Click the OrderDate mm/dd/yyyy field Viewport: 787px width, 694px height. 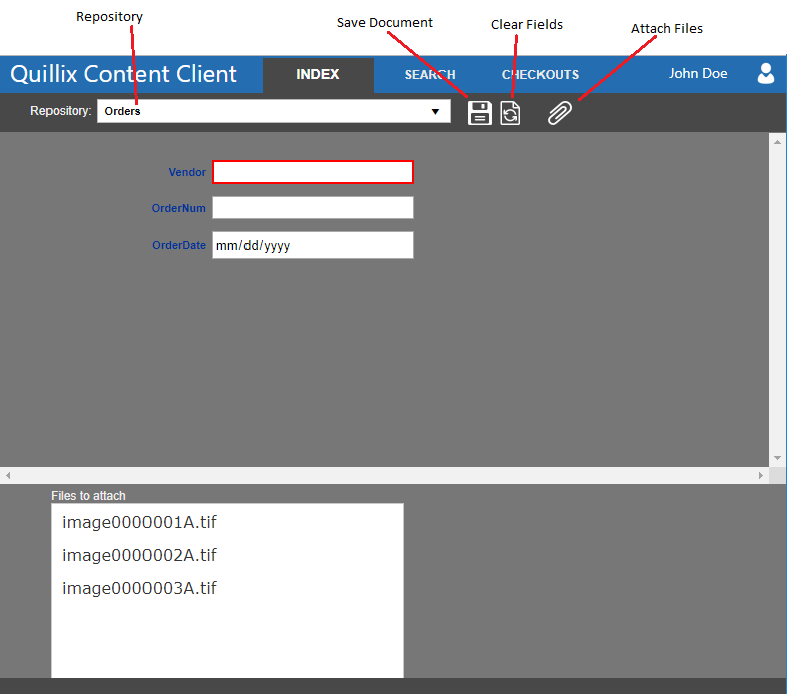[312, 245]
